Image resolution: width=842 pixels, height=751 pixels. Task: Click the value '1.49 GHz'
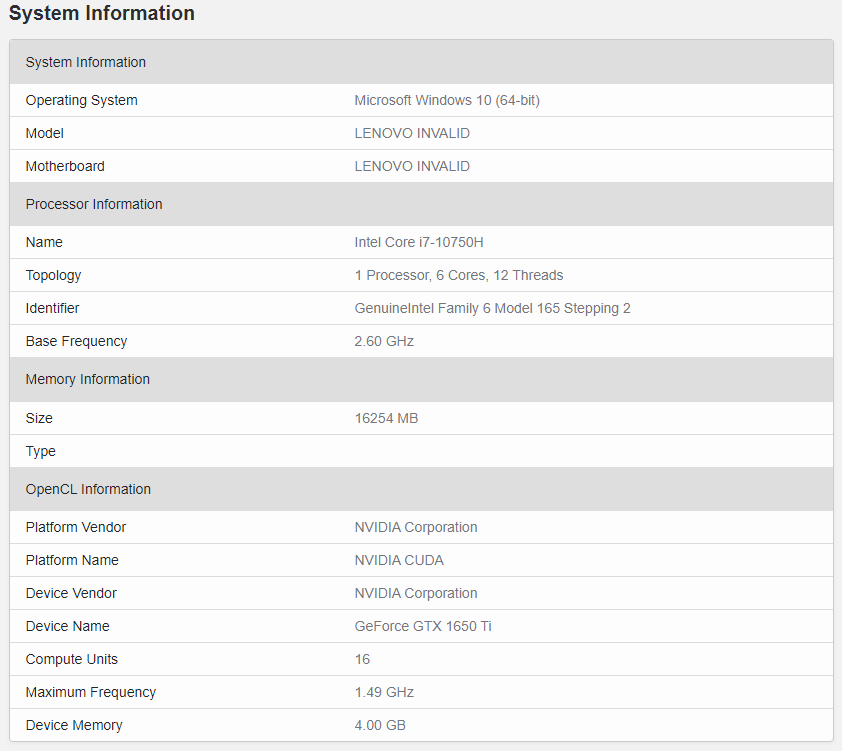[x=384, y=692]
